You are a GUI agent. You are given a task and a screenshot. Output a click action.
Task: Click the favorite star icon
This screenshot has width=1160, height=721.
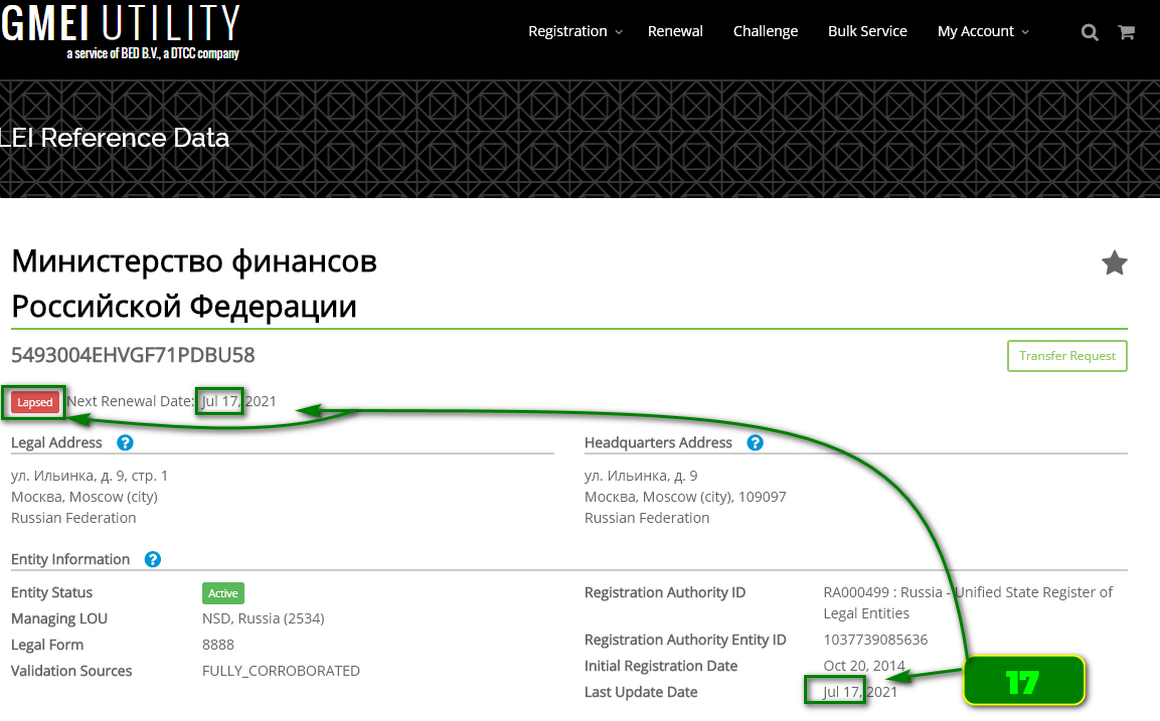coord(1114,263)
